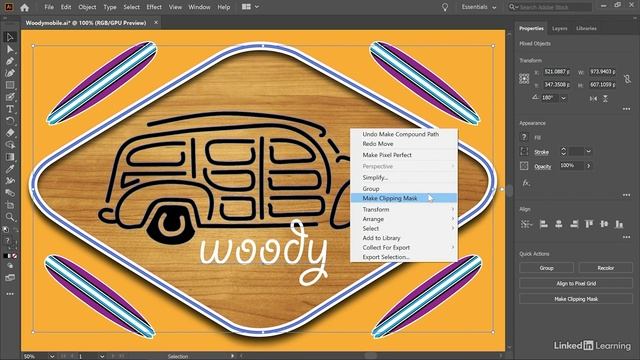Click Make Clipping Mask quick action button
This screenshot has height=360, width=640.
[576, 299]
